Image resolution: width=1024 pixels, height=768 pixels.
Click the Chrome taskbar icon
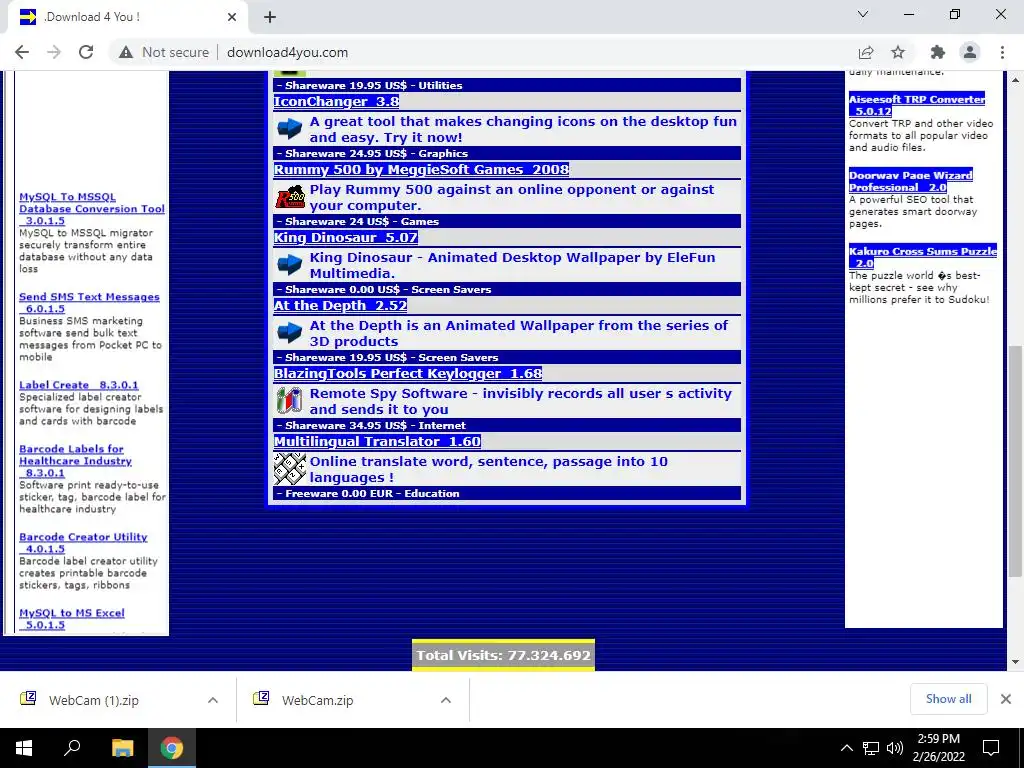172,748
